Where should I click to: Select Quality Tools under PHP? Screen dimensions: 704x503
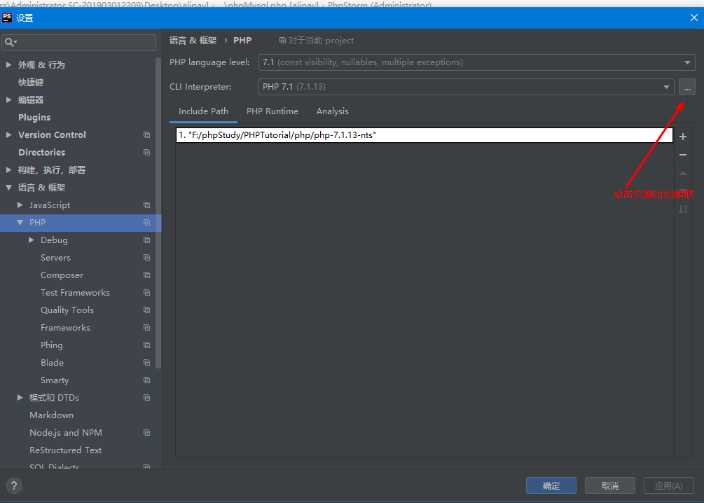(67, 310)
